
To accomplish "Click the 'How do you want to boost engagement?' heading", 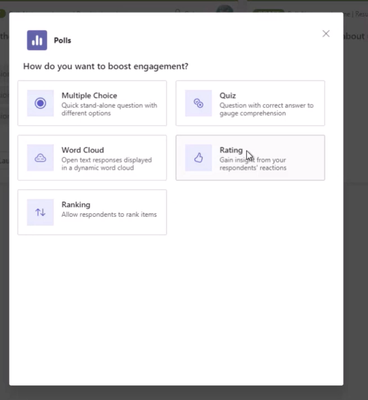I will [106, 66].
